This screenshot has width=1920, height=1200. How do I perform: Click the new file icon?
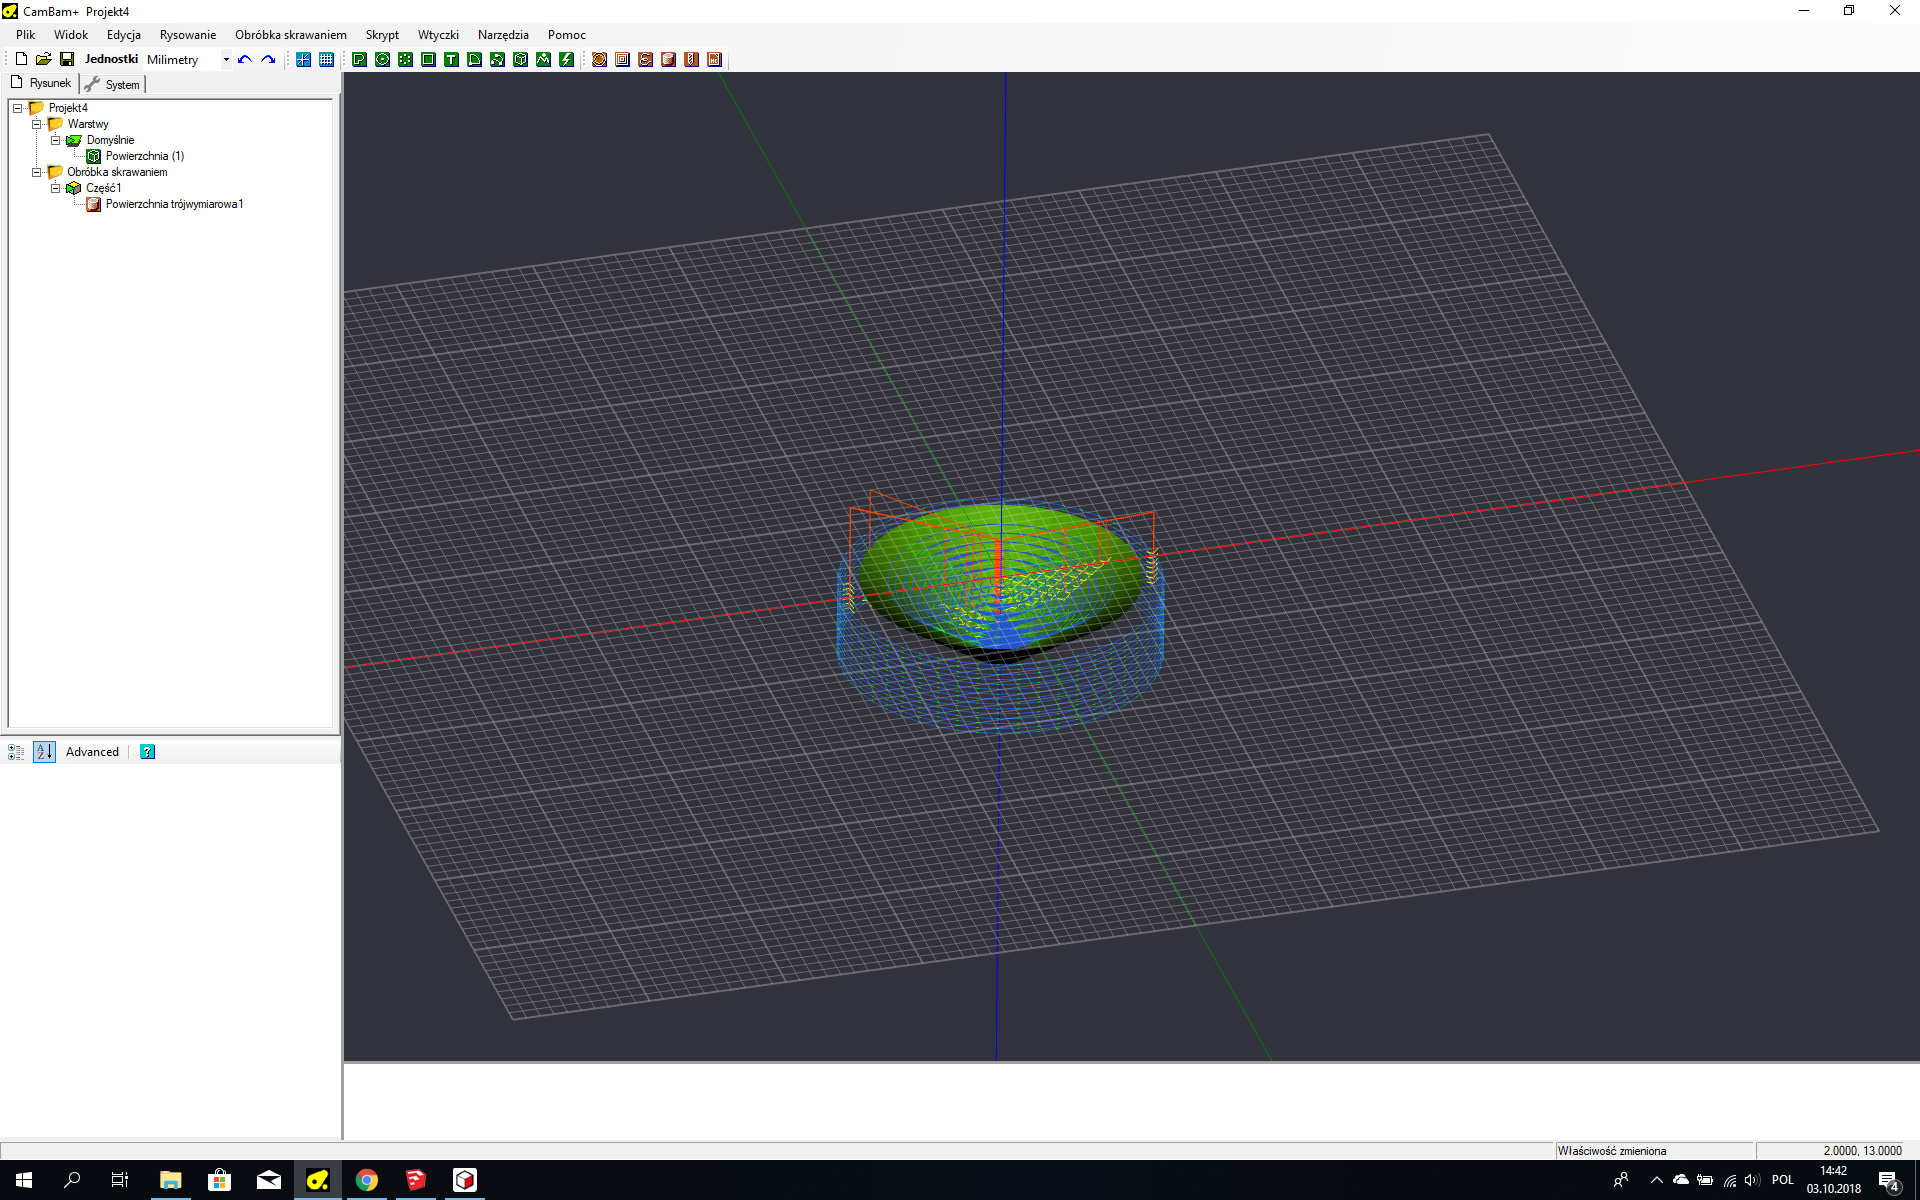tap(21, 60)
